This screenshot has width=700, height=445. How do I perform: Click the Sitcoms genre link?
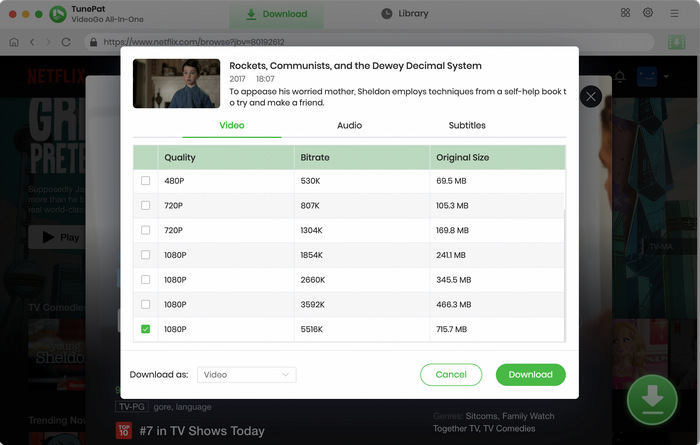(x=481, y=416)
